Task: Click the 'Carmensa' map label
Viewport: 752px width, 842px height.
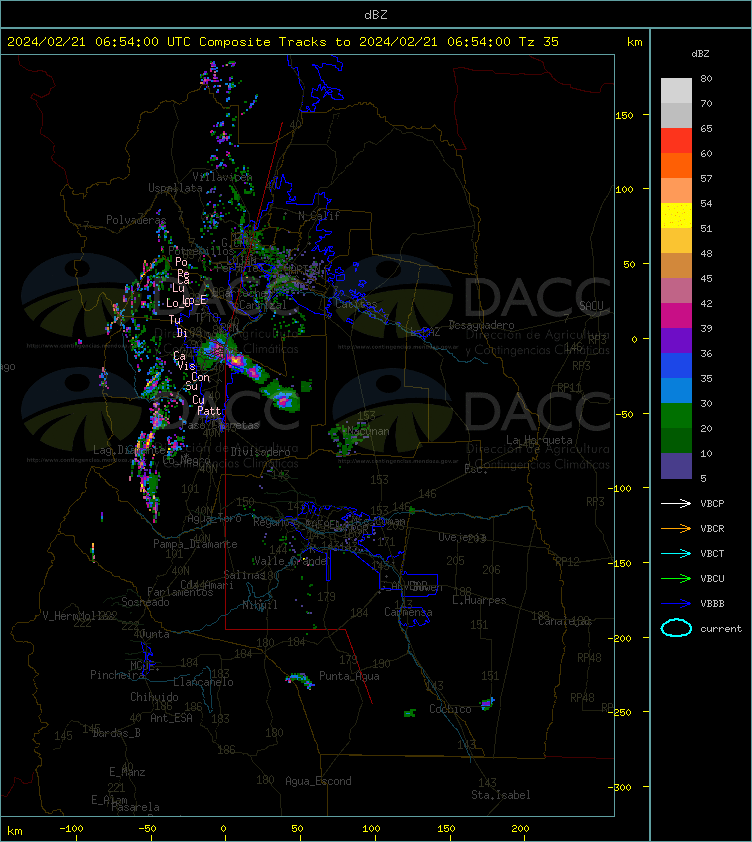Action: 408,612
